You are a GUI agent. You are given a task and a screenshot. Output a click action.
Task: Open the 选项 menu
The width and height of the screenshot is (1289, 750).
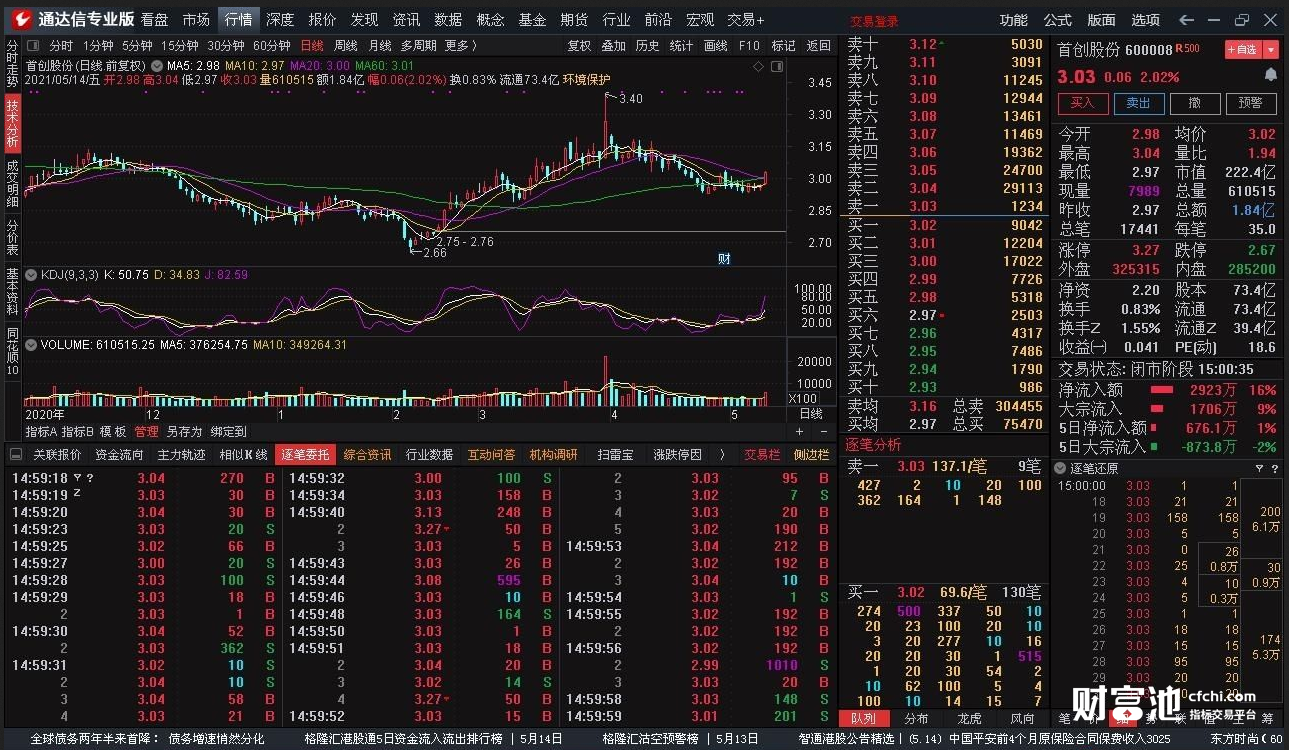tap(1146, 19)
